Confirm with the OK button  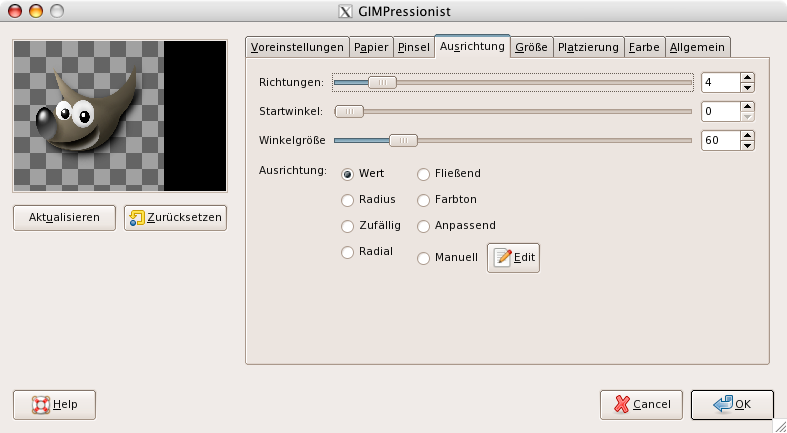coord(732,405)
